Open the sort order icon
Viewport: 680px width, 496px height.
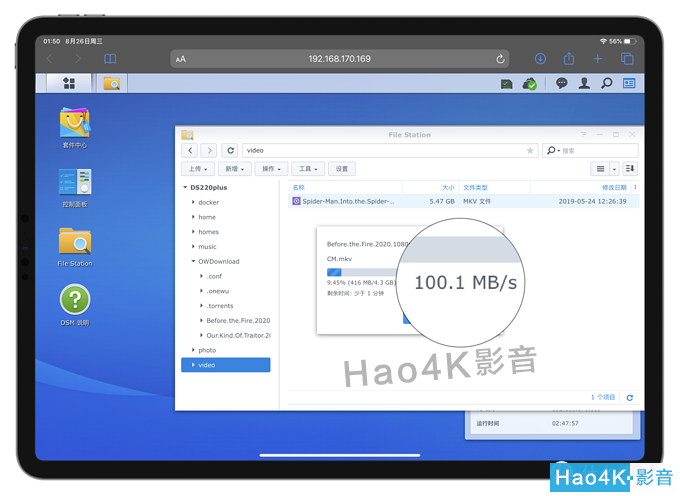click(630, 169)
